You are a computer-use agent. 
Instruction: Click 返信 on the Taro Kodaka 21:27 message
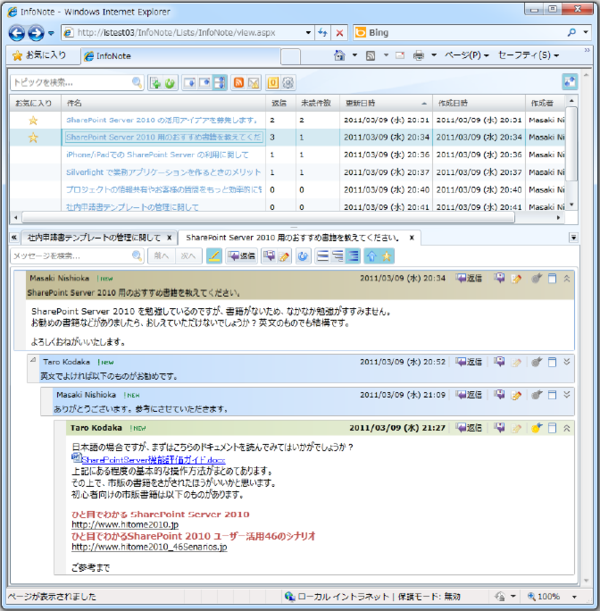469,428
